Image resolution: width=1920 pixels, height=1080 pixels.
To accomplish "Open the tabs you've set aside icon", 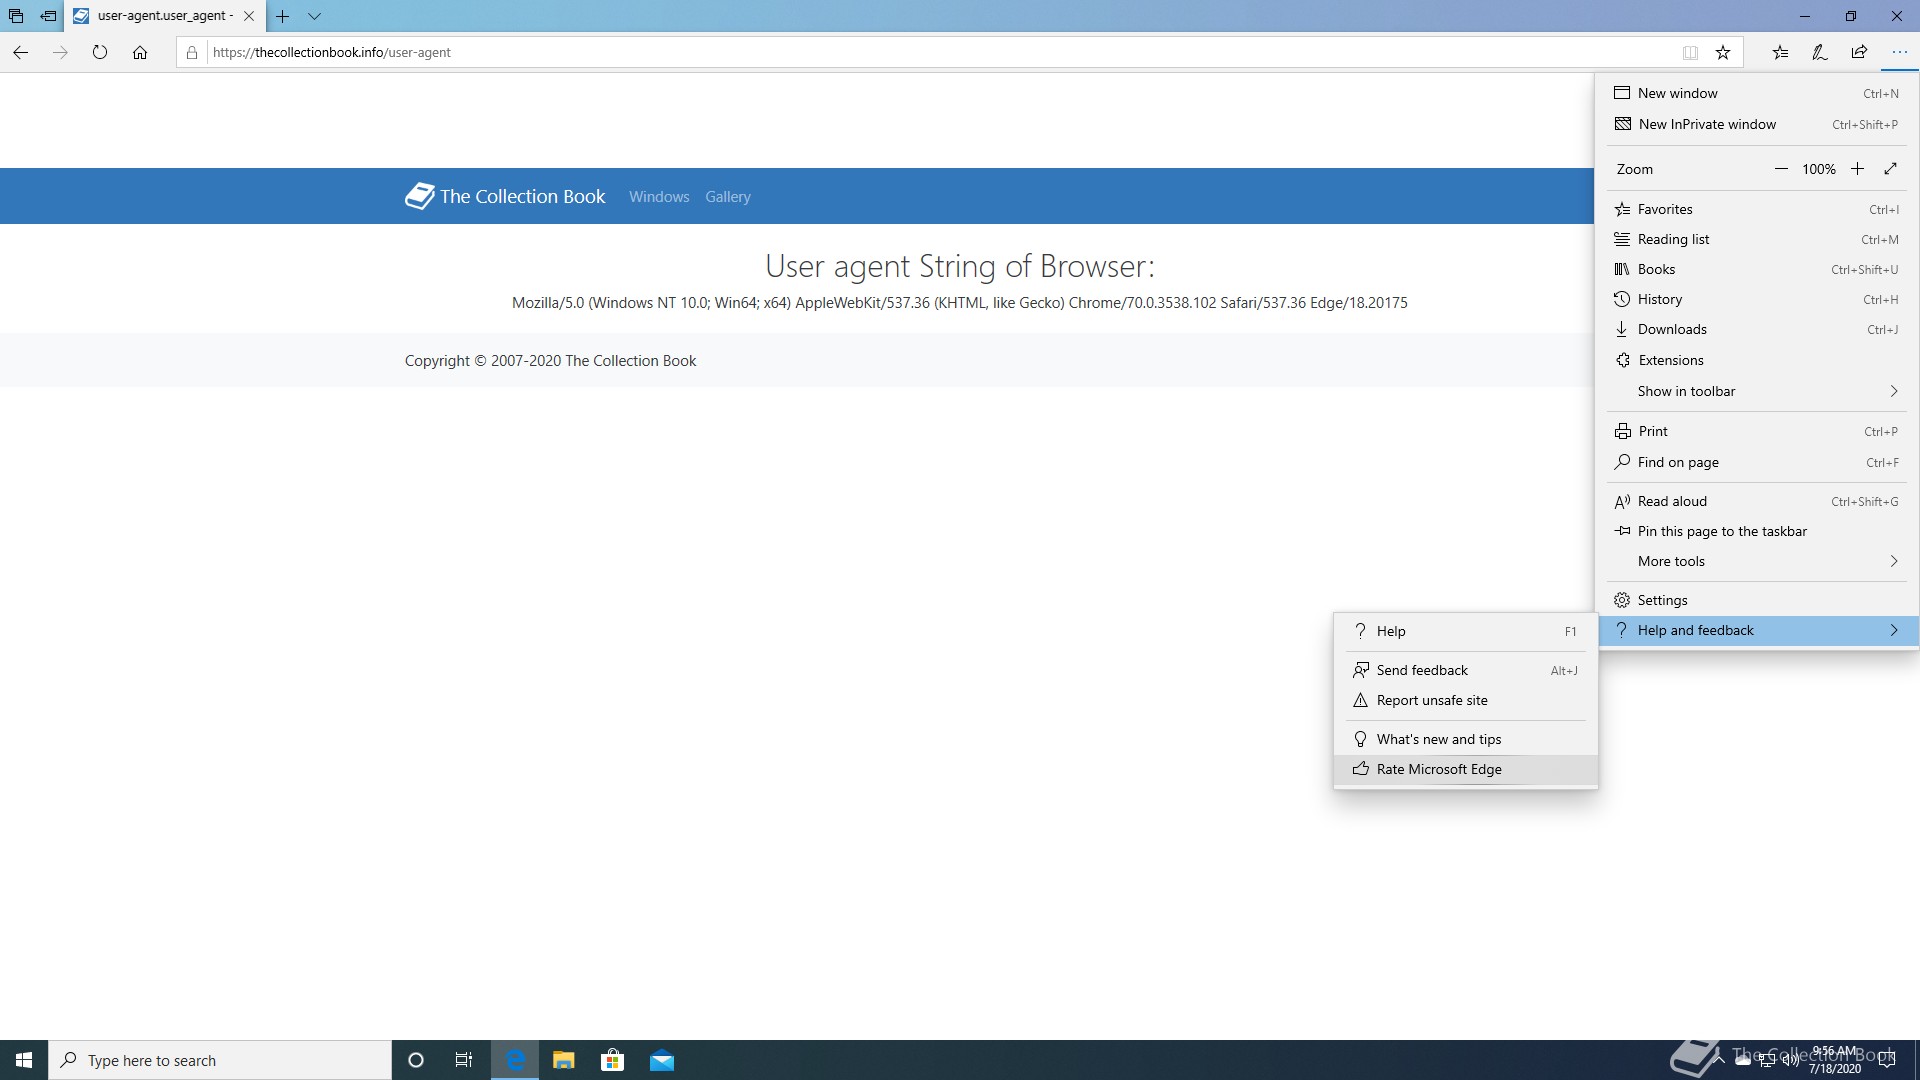I will pyautogui.click(x=16, y=16).
